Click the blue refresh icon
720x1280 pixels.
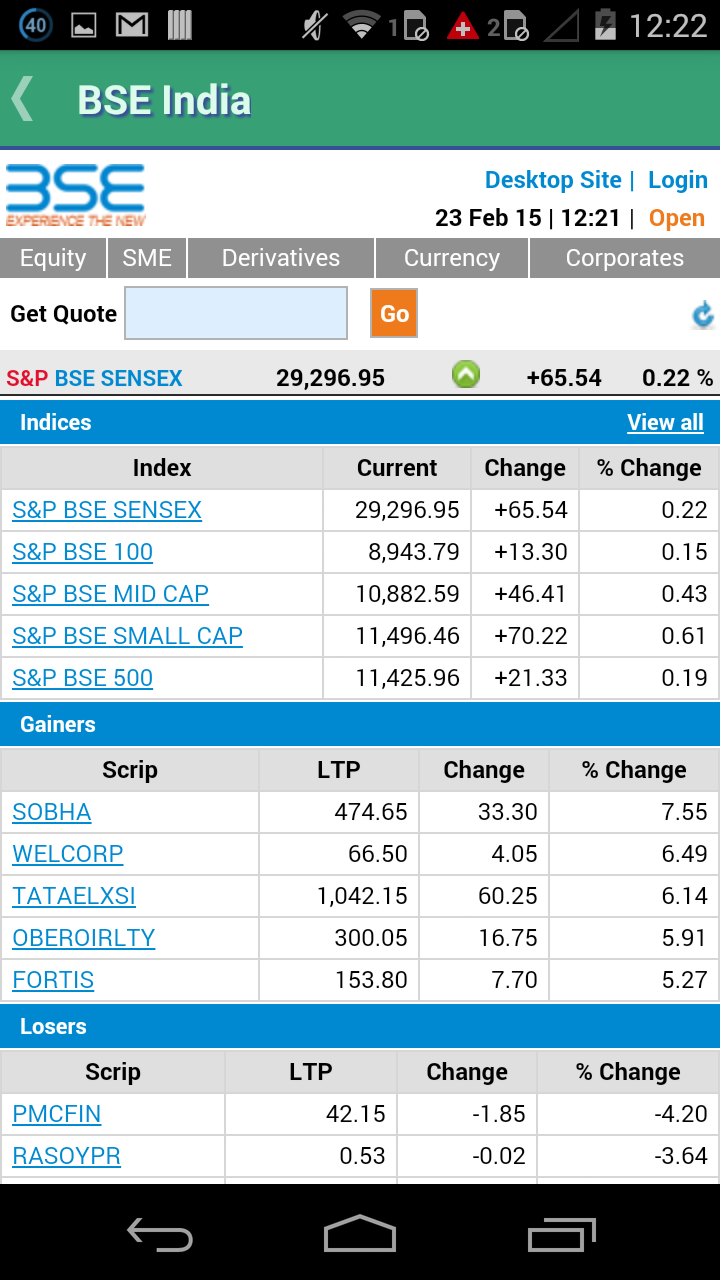703,315
